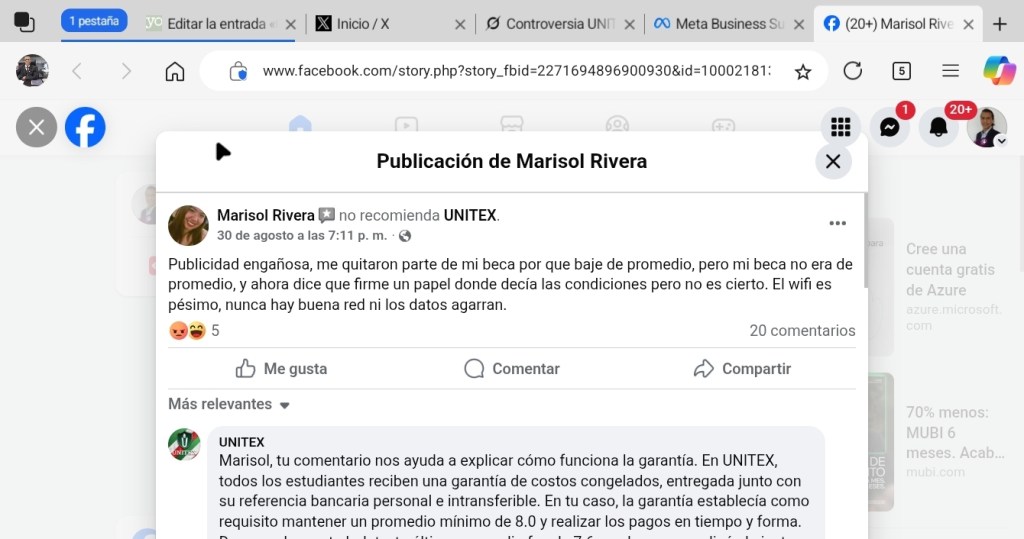Expand the Más relevantes comment sort
The height and width of the screenshot is (539, 1024).
[x=229, y=404]
